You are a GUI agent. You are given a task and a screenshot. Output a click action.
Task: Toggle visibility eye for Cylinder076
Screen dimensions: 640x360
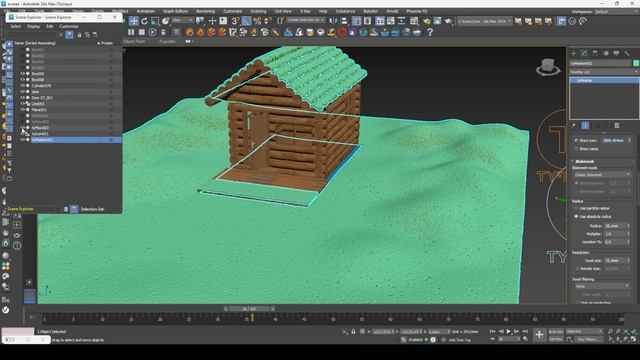click(x=22, y=86)
